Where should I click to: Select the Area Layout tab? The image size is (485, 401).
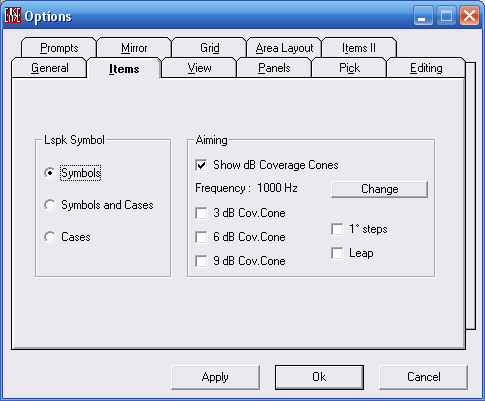pos(284,48)
